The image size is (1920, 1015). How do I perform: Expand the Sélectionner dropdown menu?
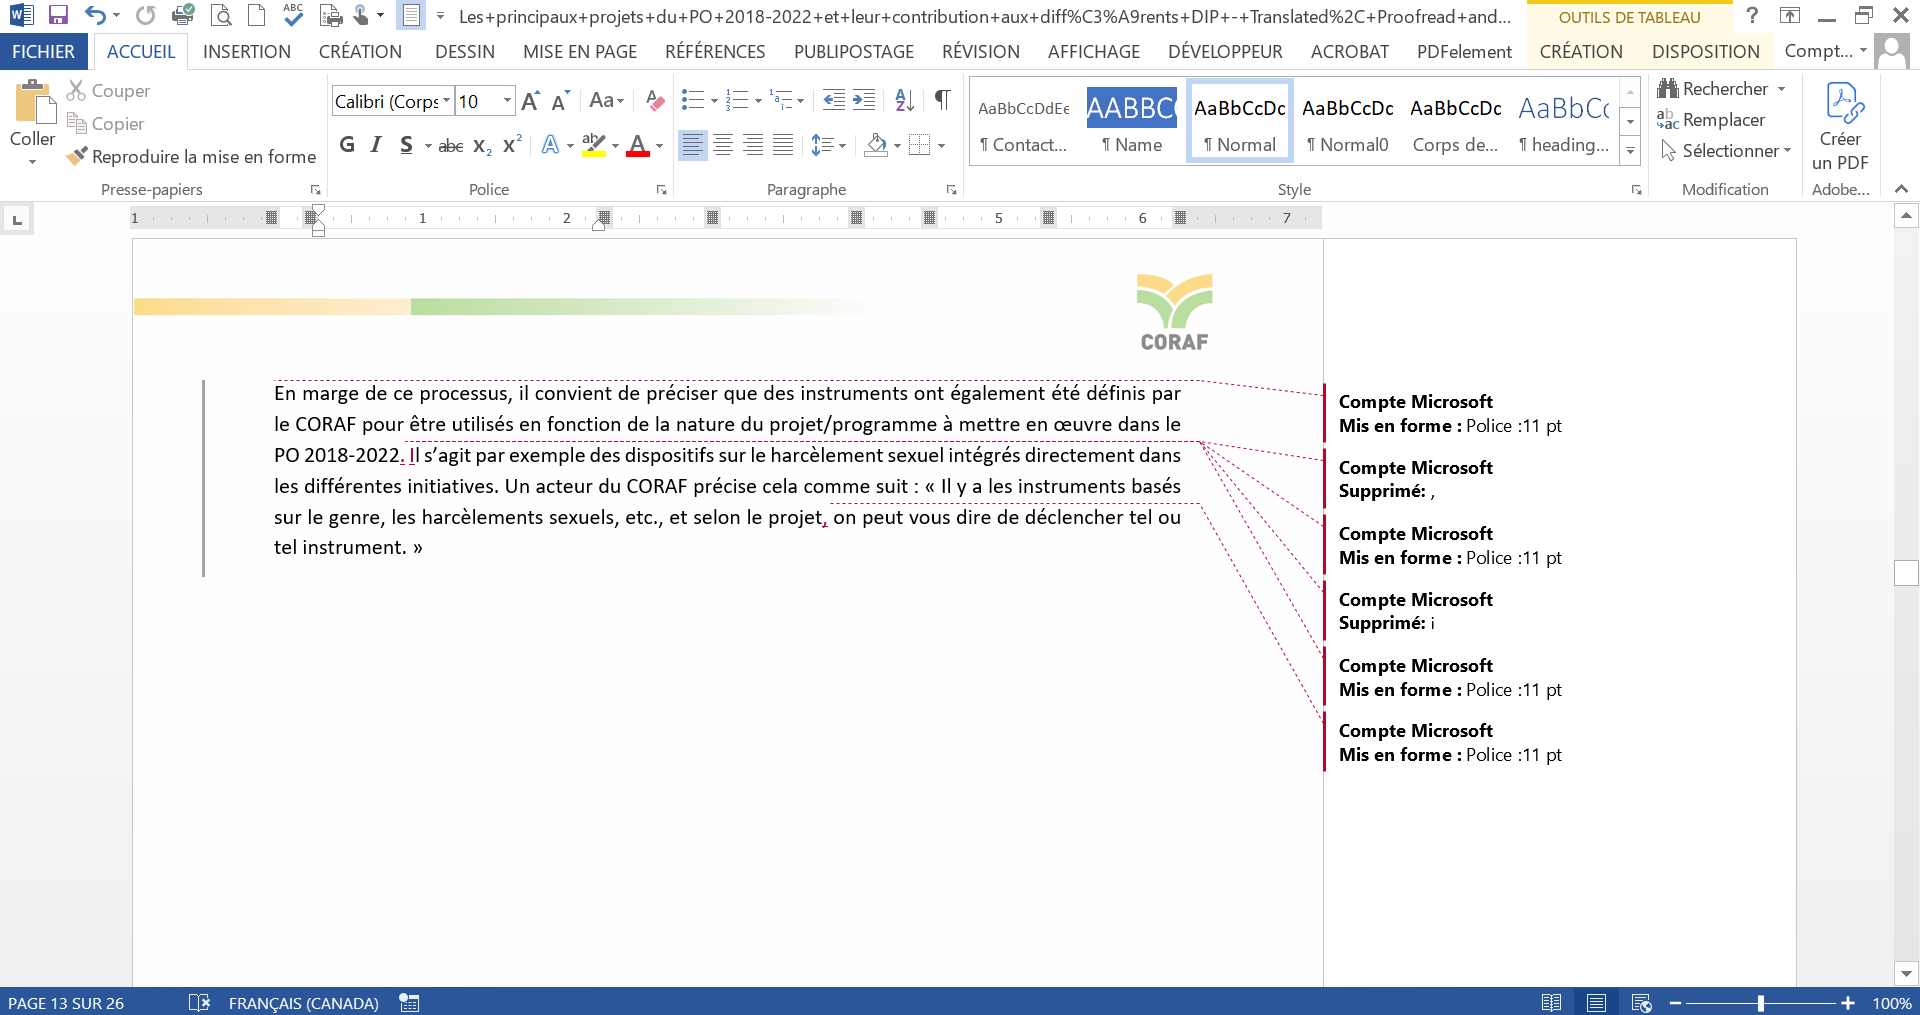[1787, 151]
